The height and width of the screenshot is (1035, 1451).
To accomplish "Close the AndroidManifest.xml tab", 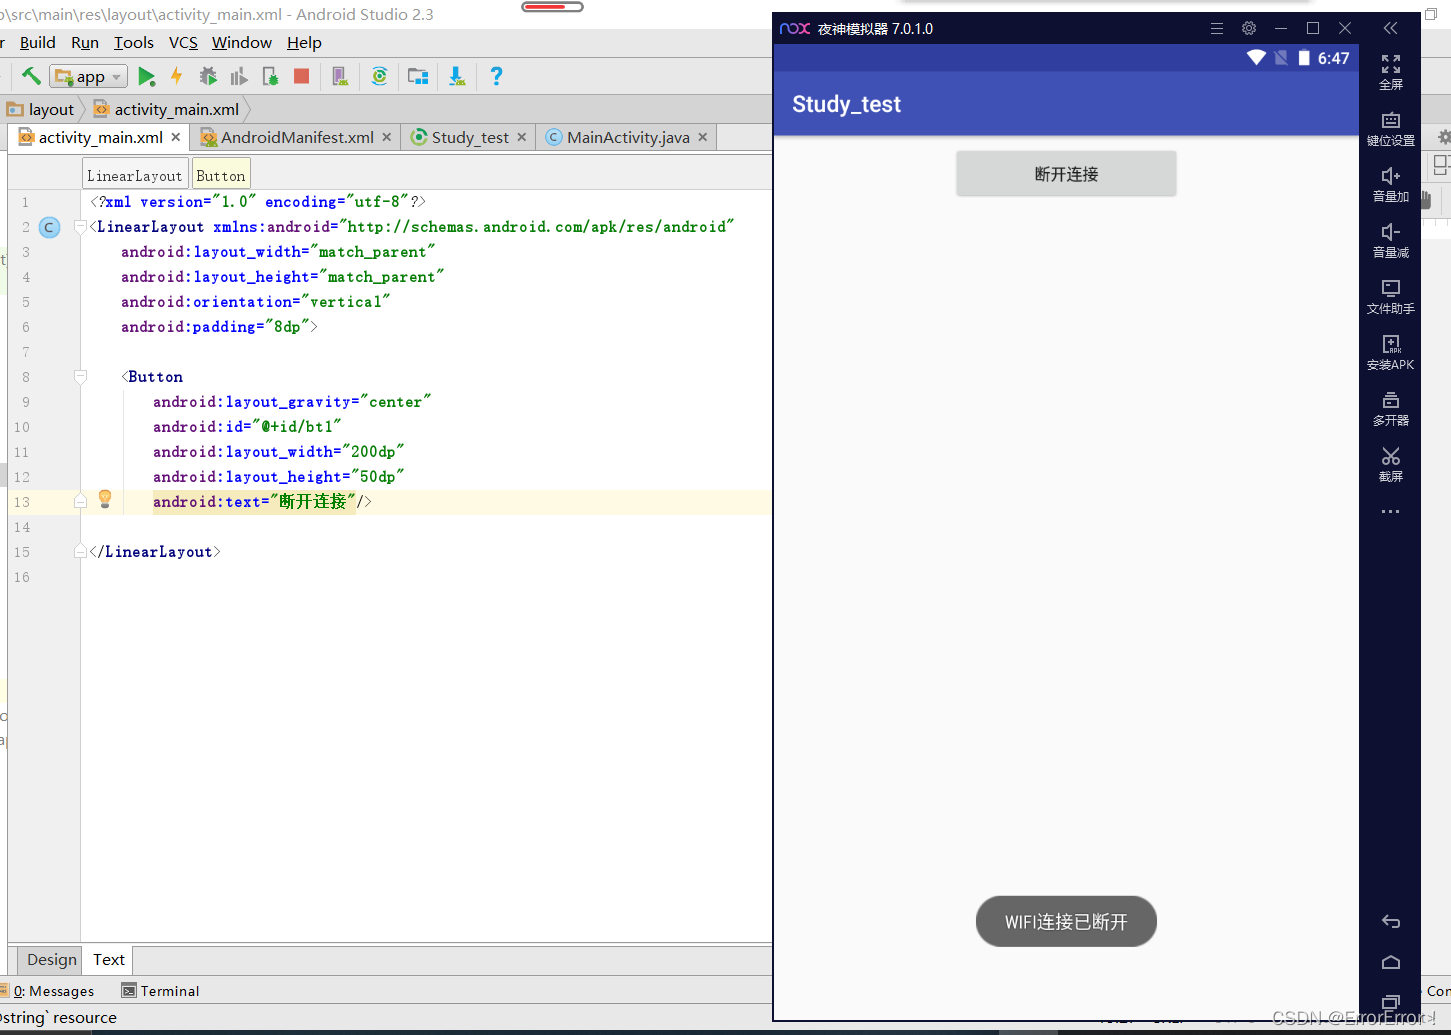I will tap(387, 137).
